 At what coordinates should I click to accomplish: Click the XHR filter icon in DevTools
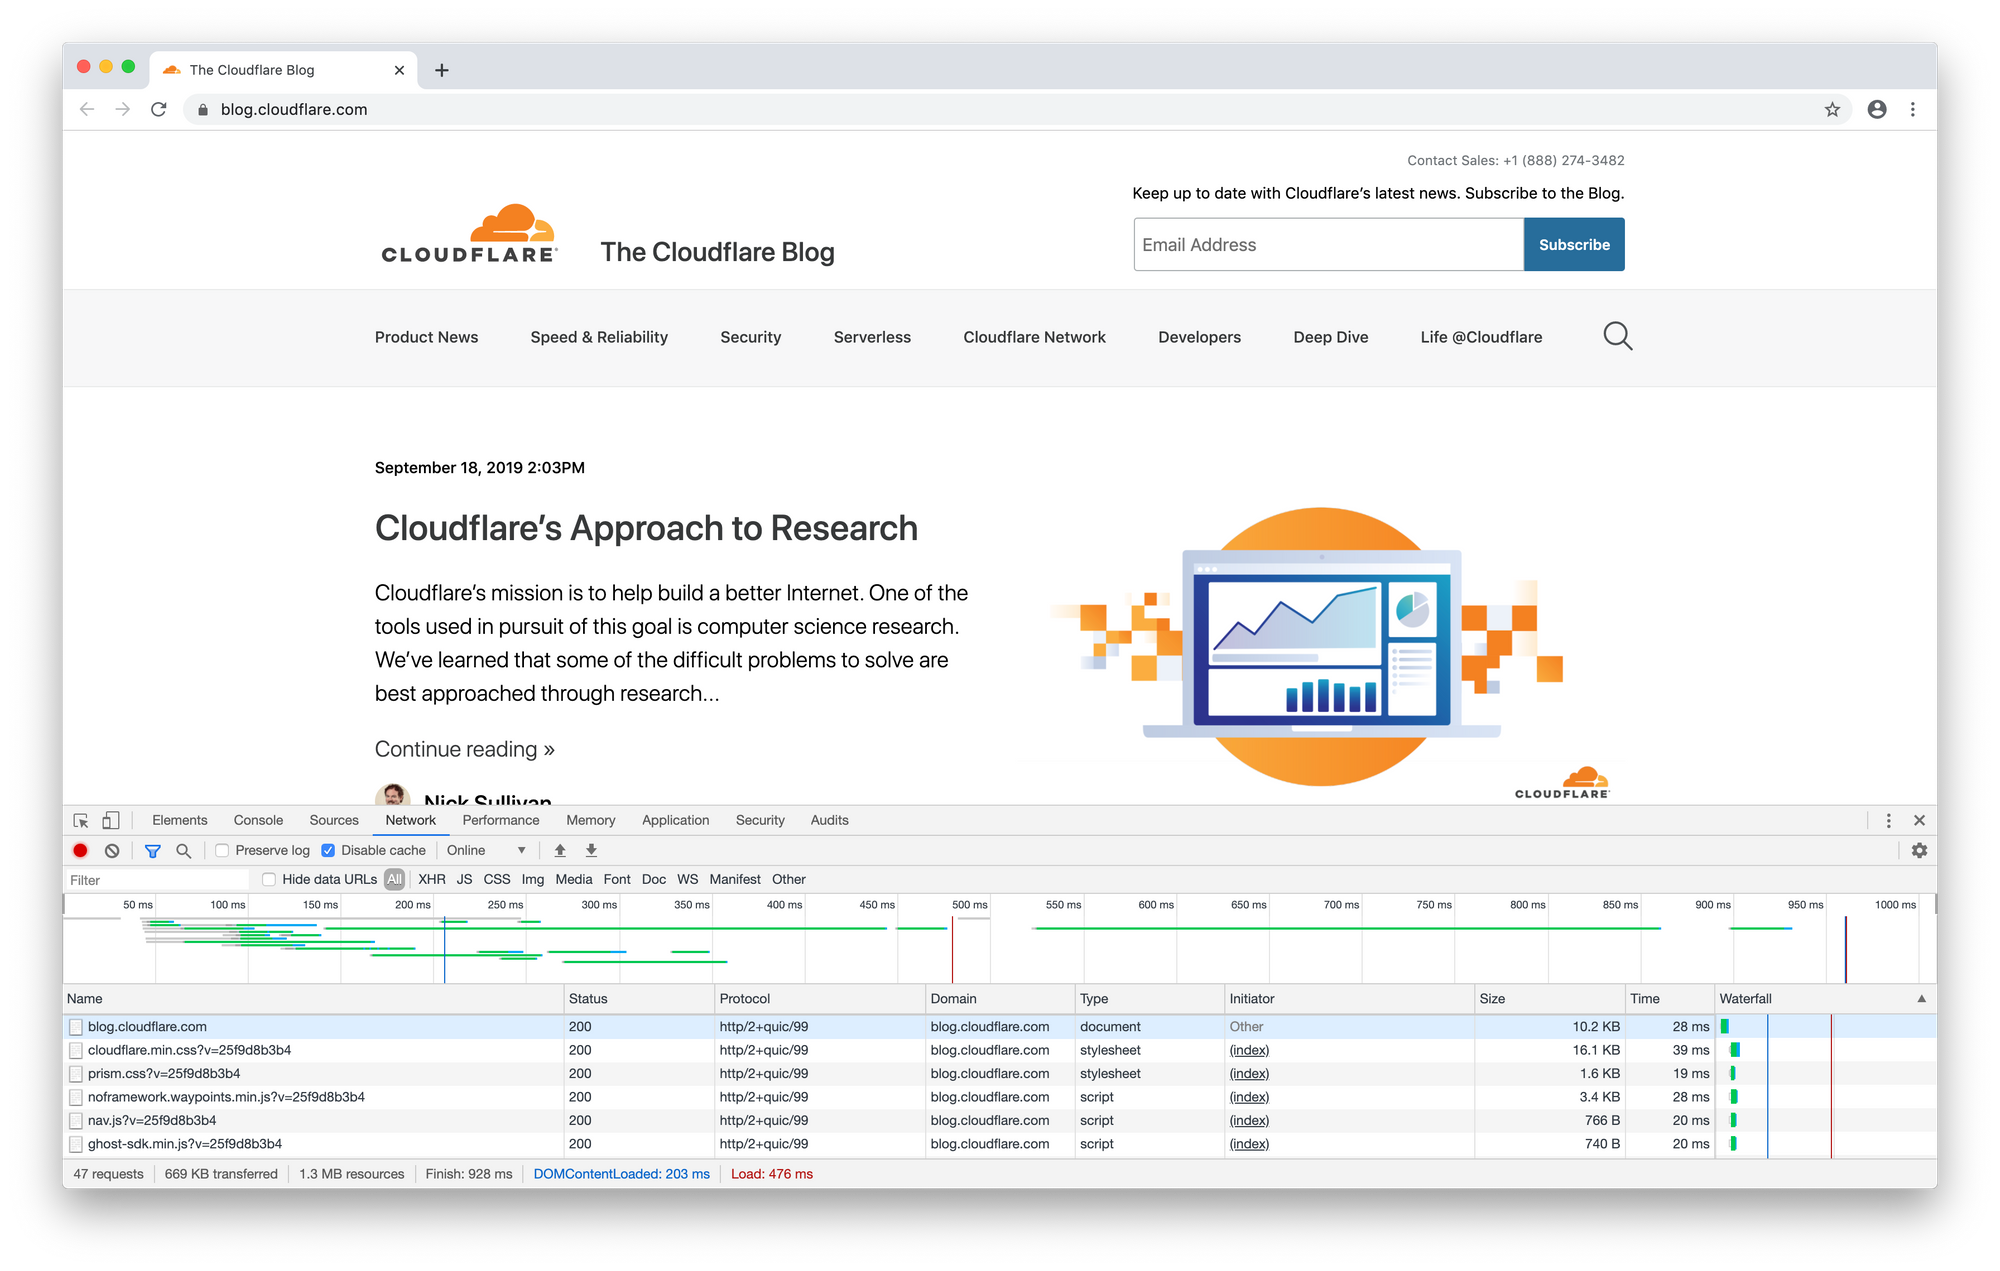429,879
